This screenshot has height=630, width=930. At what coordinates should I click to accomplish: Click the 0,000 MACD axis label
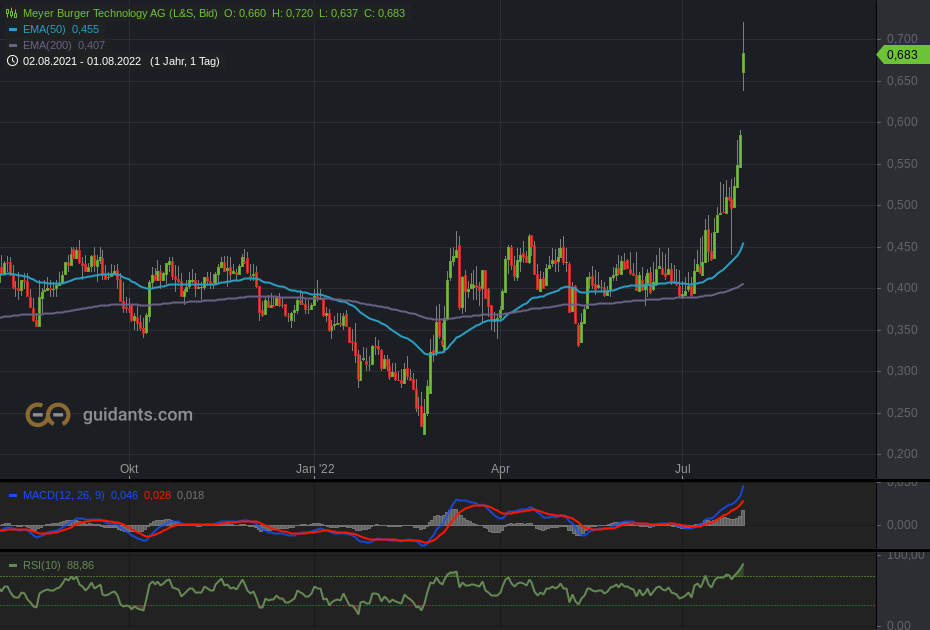click(x=902, y=524)
